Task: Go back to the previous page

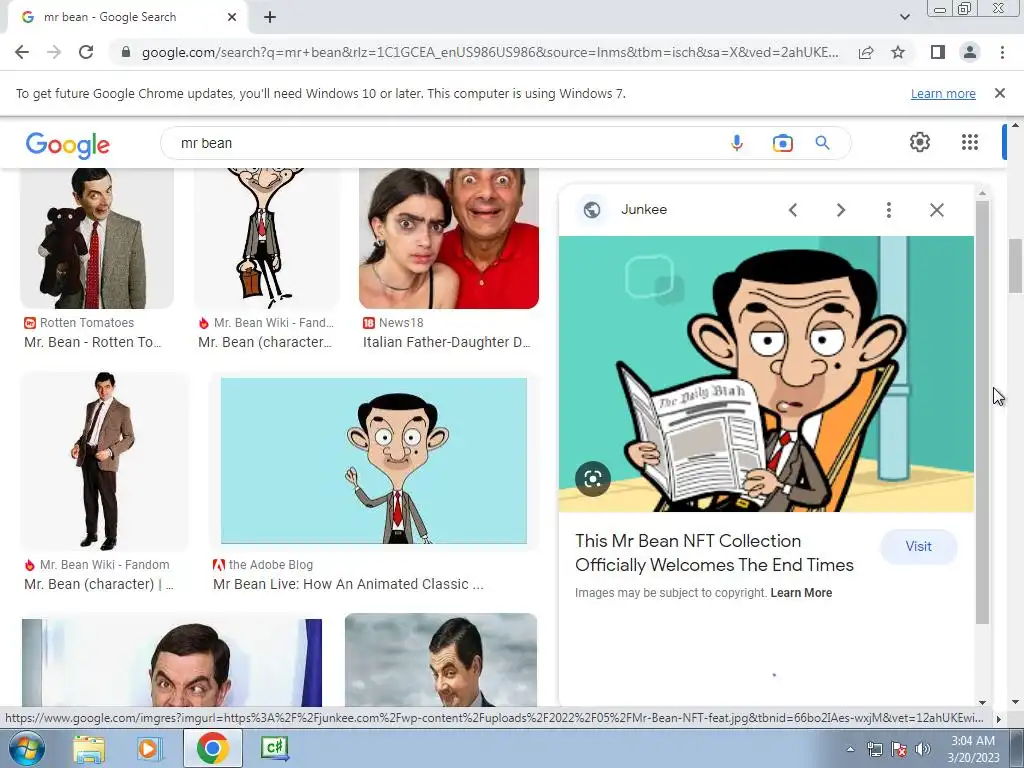Action: coord(22,52)
